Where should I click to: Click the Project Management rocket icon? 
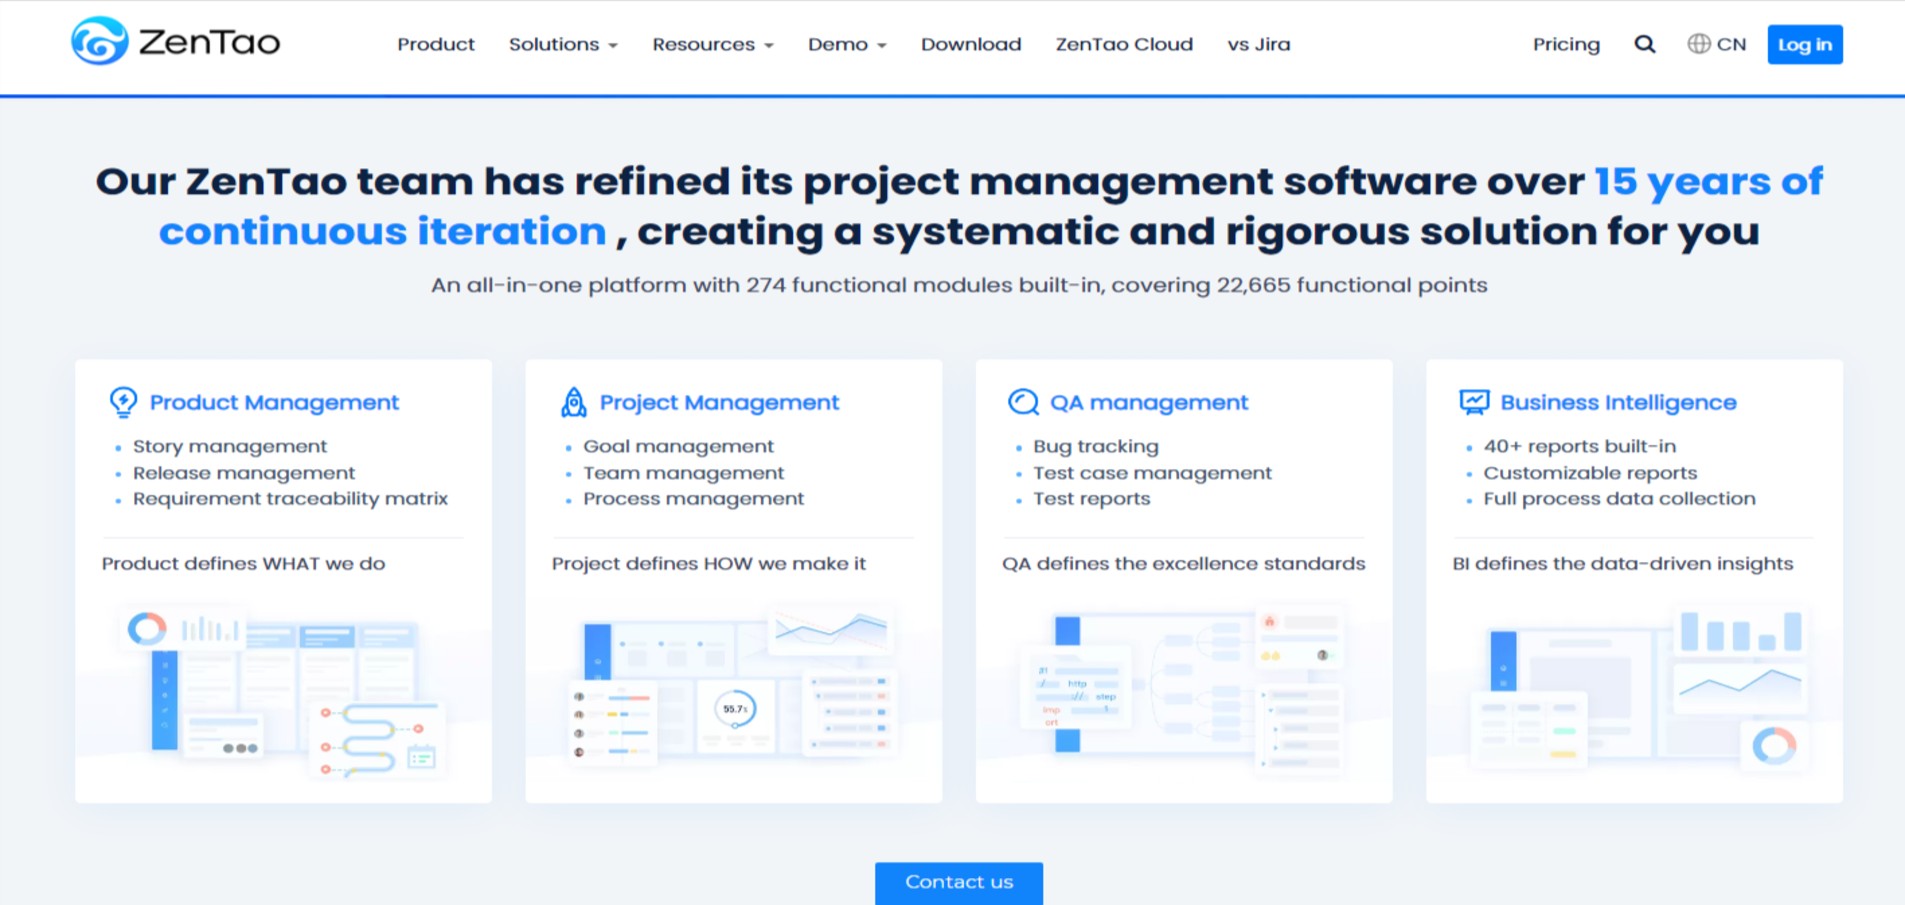tap(574, 402)
